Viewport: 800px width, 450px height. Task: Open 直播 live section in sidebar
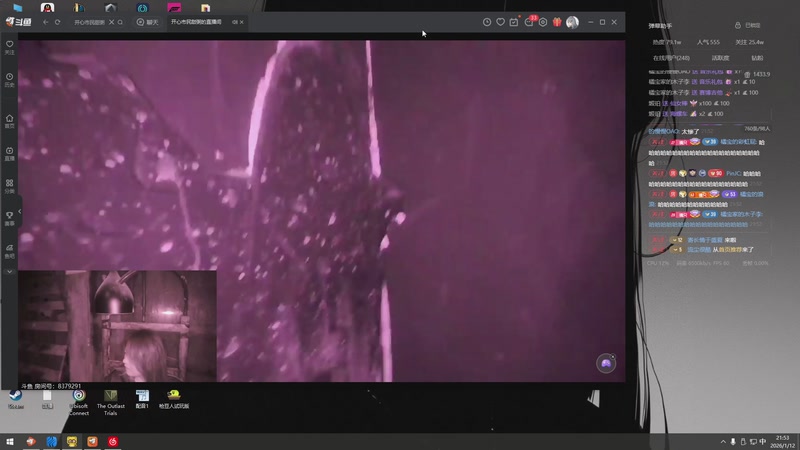[10, 154]
